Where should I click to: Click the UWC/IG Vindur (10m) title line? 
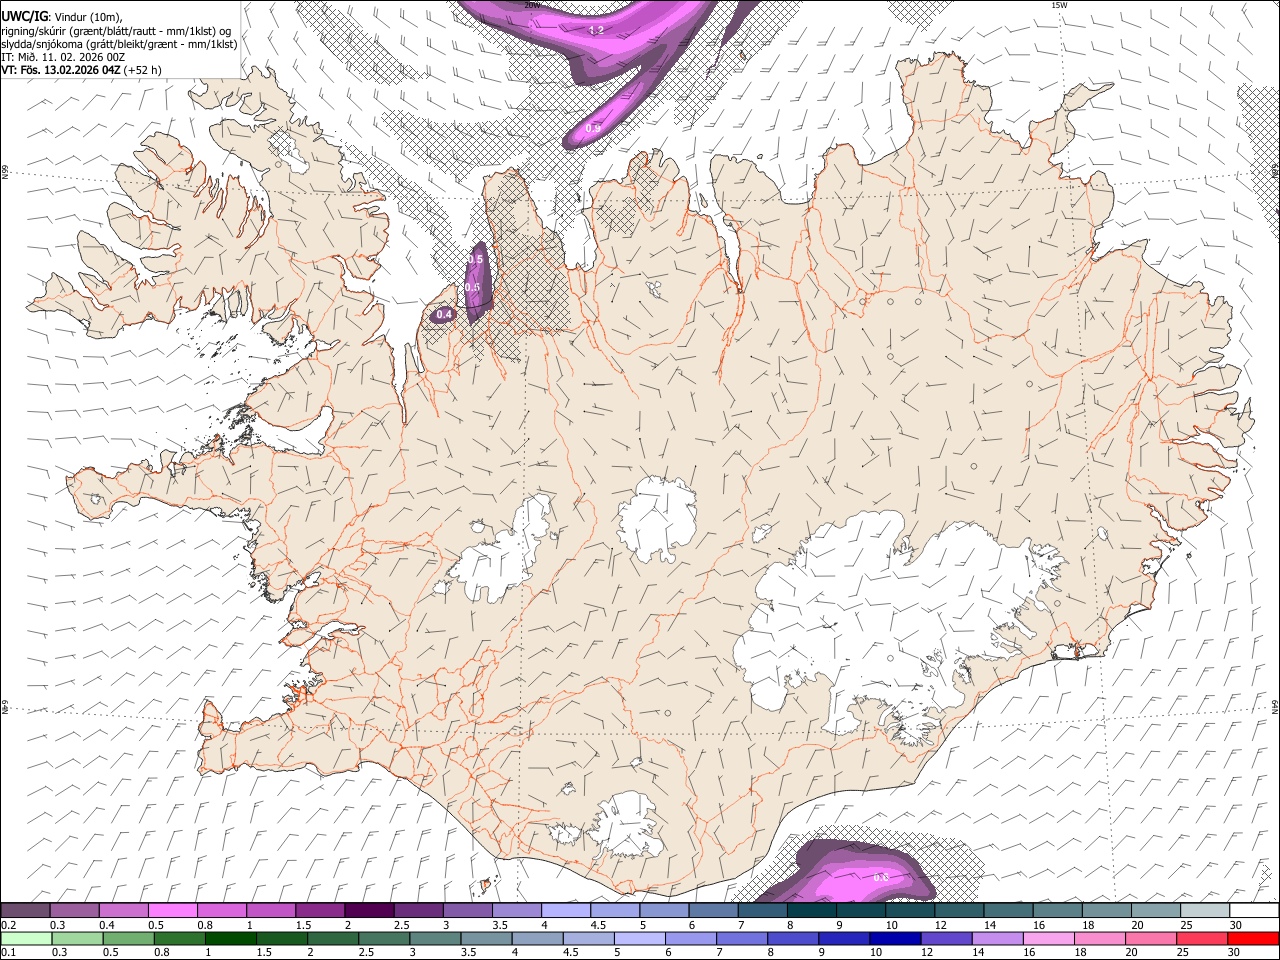tap(61, 17)
